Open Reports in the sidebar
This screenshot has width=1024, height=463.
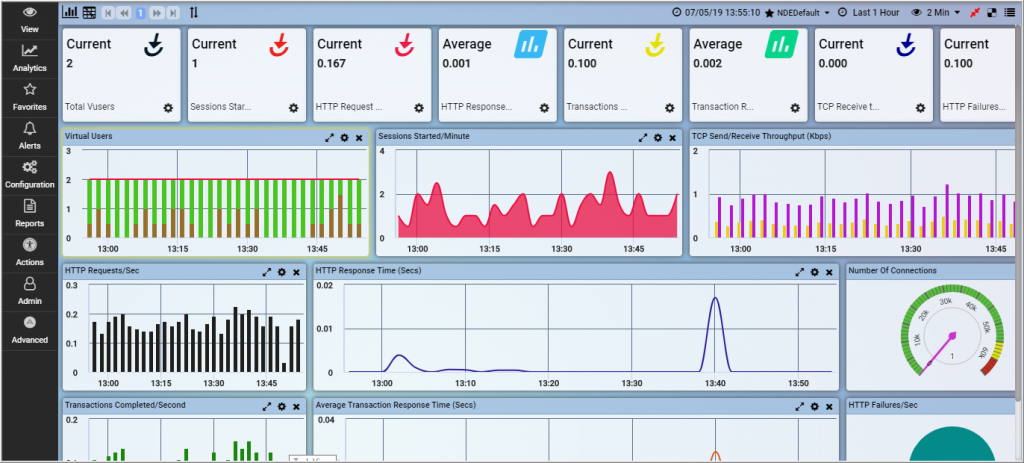point(29,214)
